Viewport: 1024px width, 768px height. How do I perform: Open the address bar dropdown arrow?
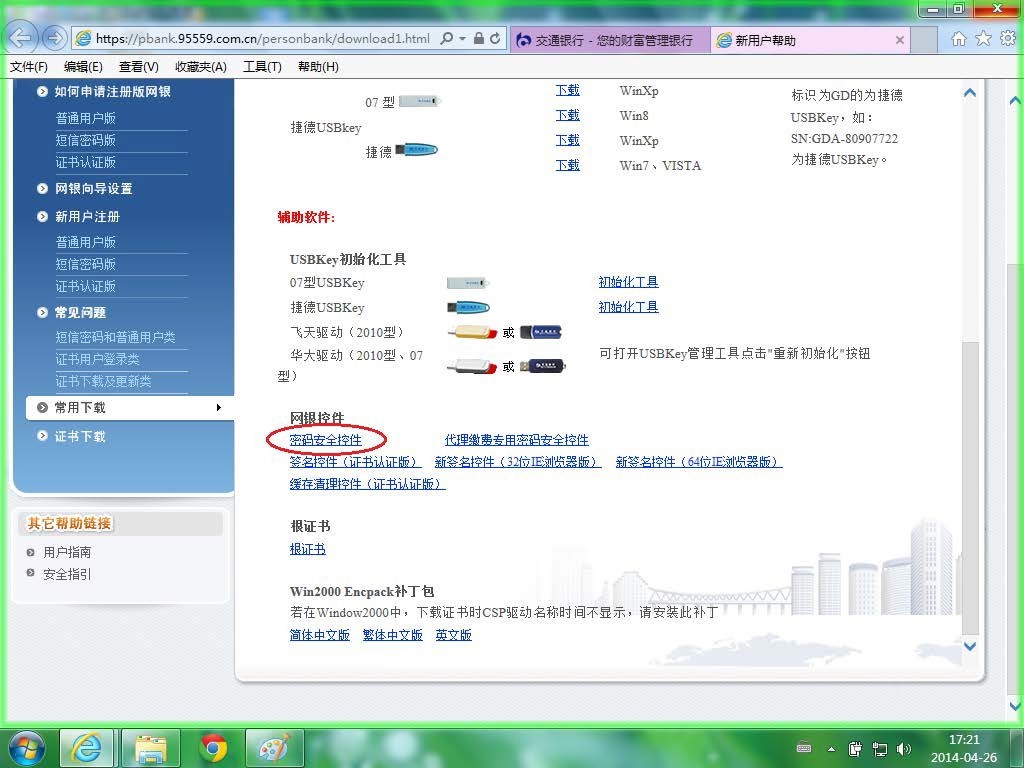(x=462, y=39)
